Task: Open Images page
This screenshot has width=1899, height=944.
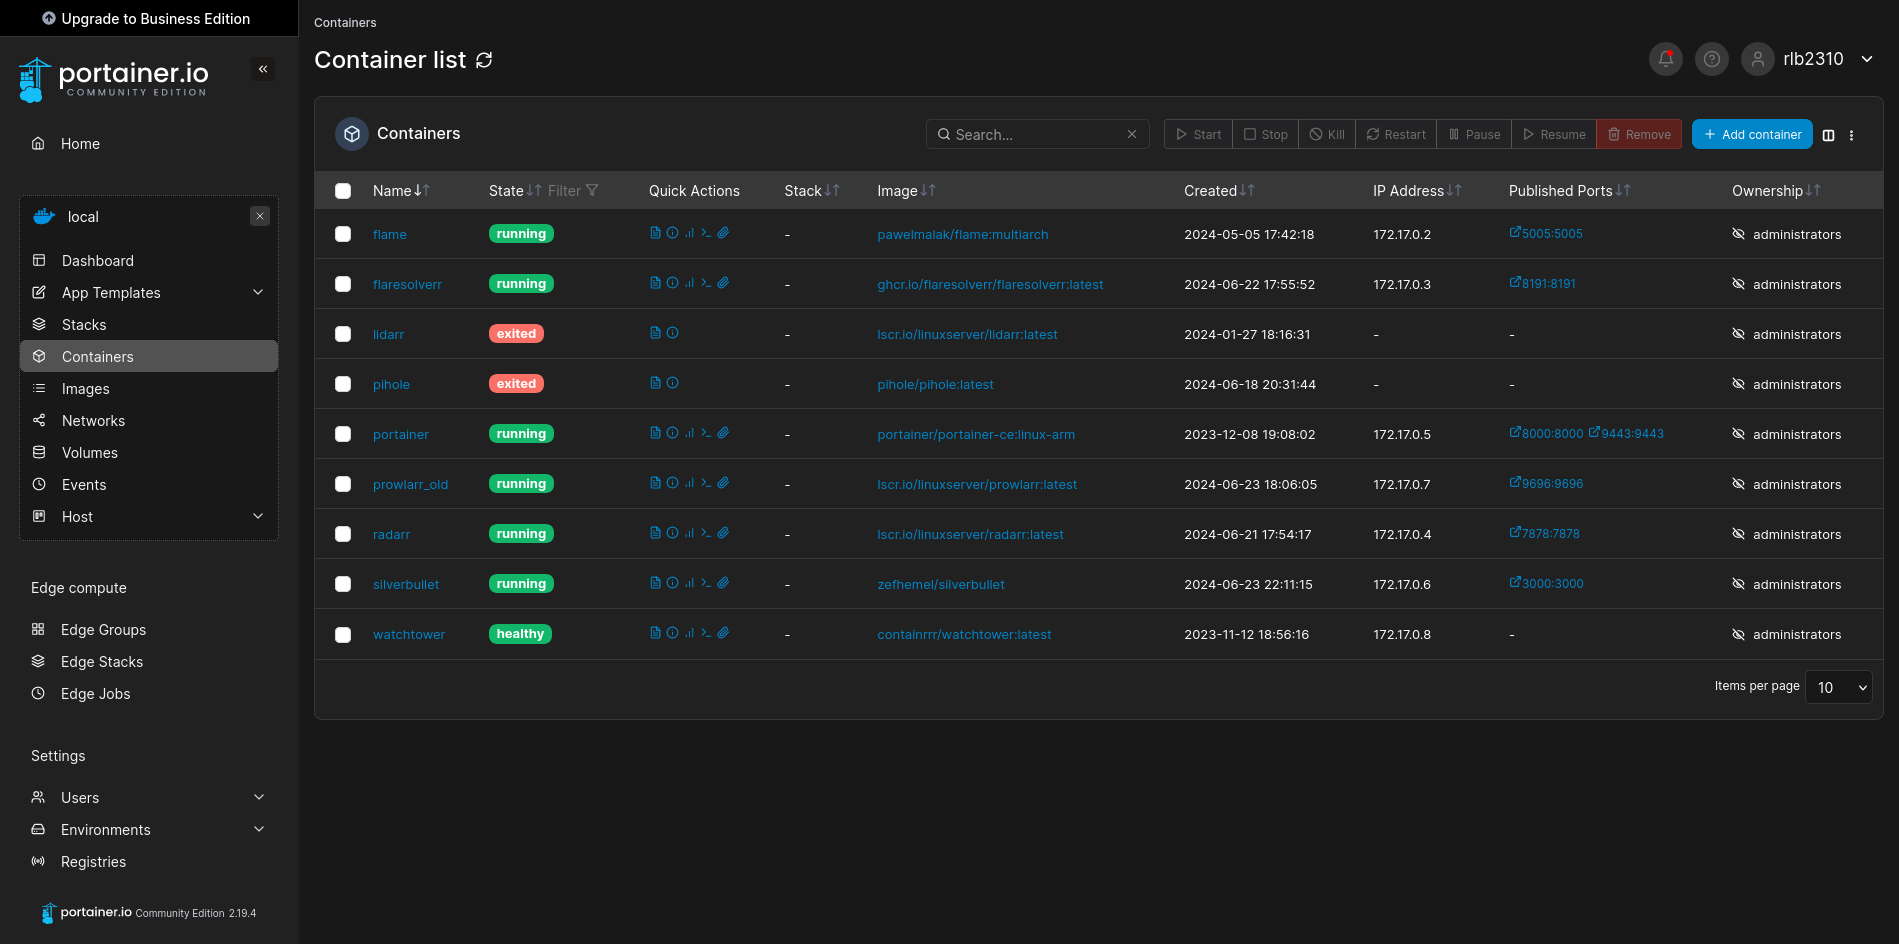Action: coord(149,388)
